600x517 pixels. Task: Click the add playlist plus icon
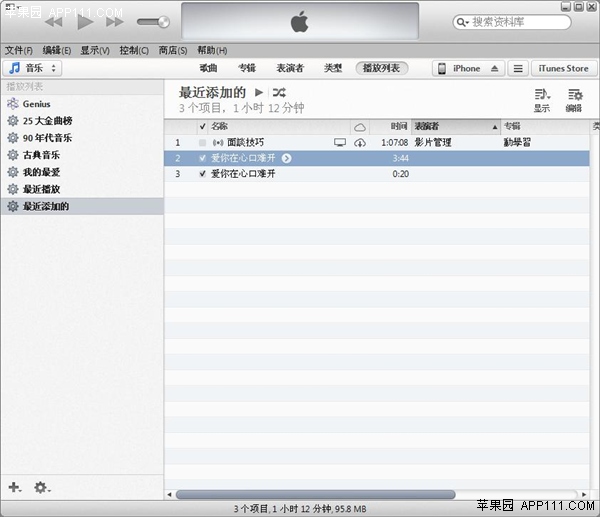tap(14, 487)
